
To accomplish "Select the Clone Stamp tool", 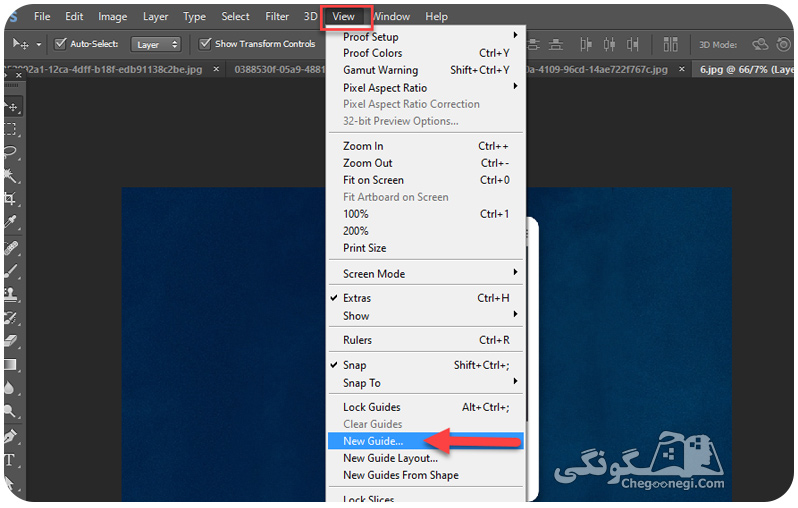I will [10, 294].
